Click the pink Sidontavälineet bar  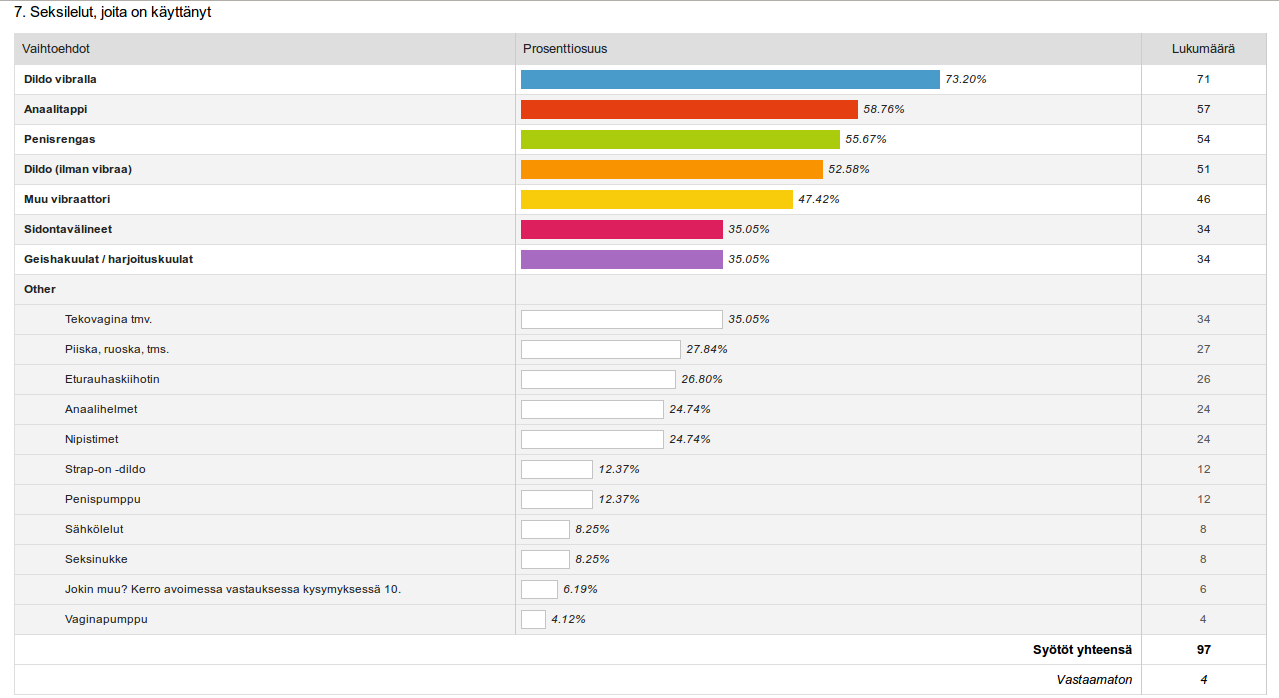click(x=621, y=229)
